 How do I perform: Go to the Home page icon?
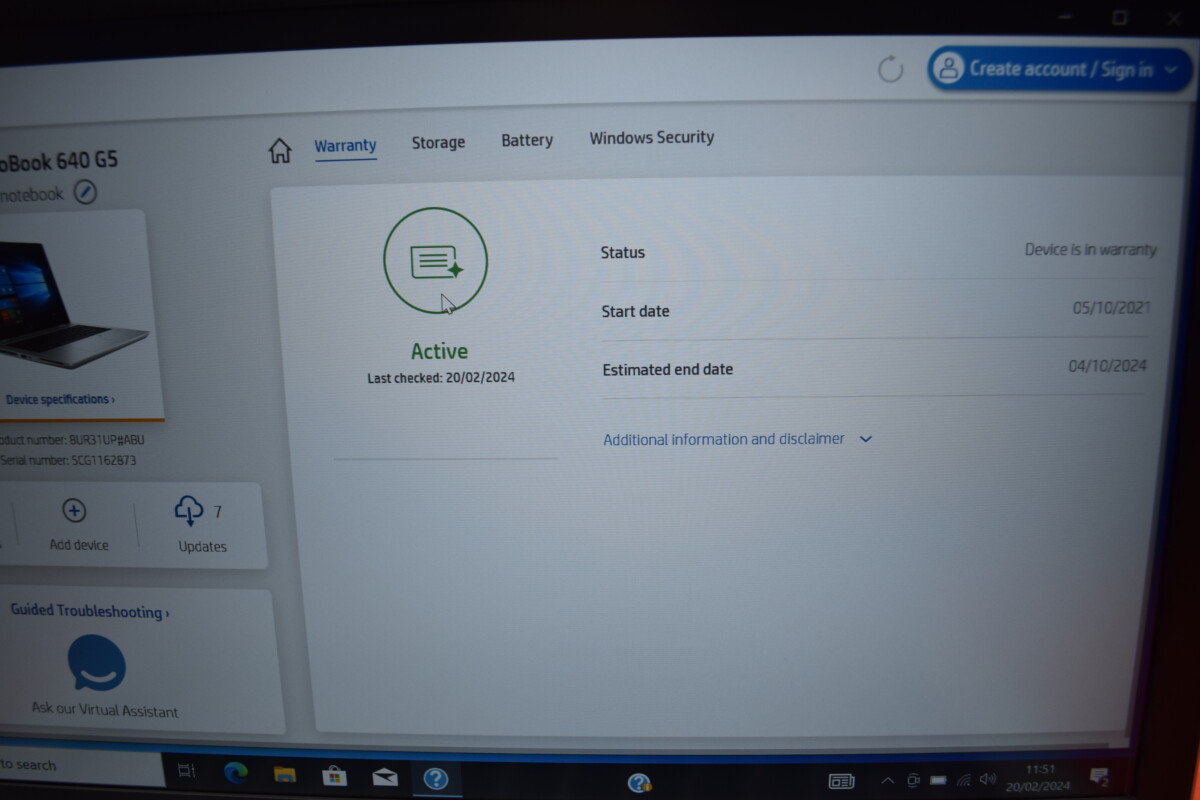[x=280, y=151]
